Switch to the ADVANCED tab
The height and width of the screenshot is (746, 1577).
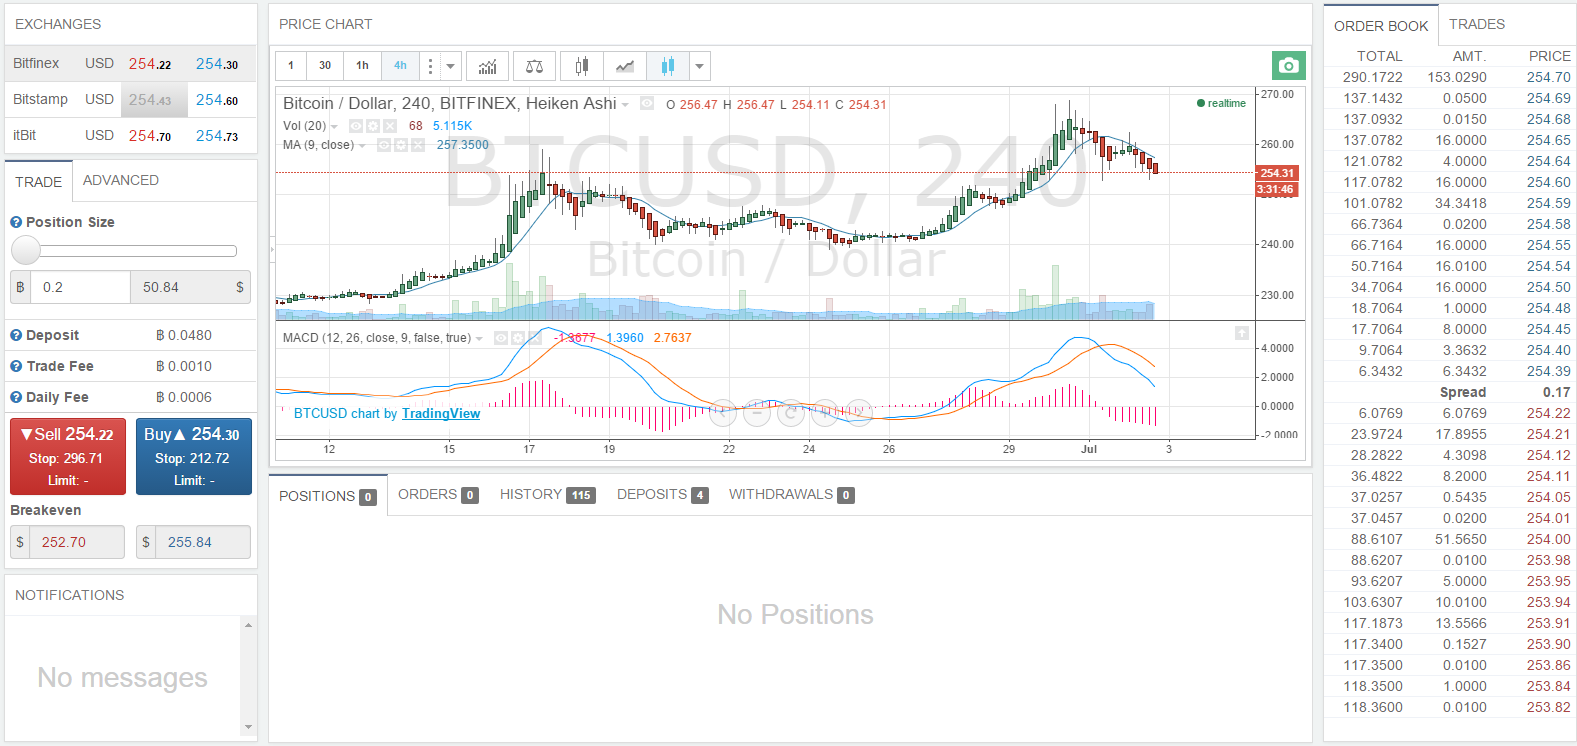(121, 180)
